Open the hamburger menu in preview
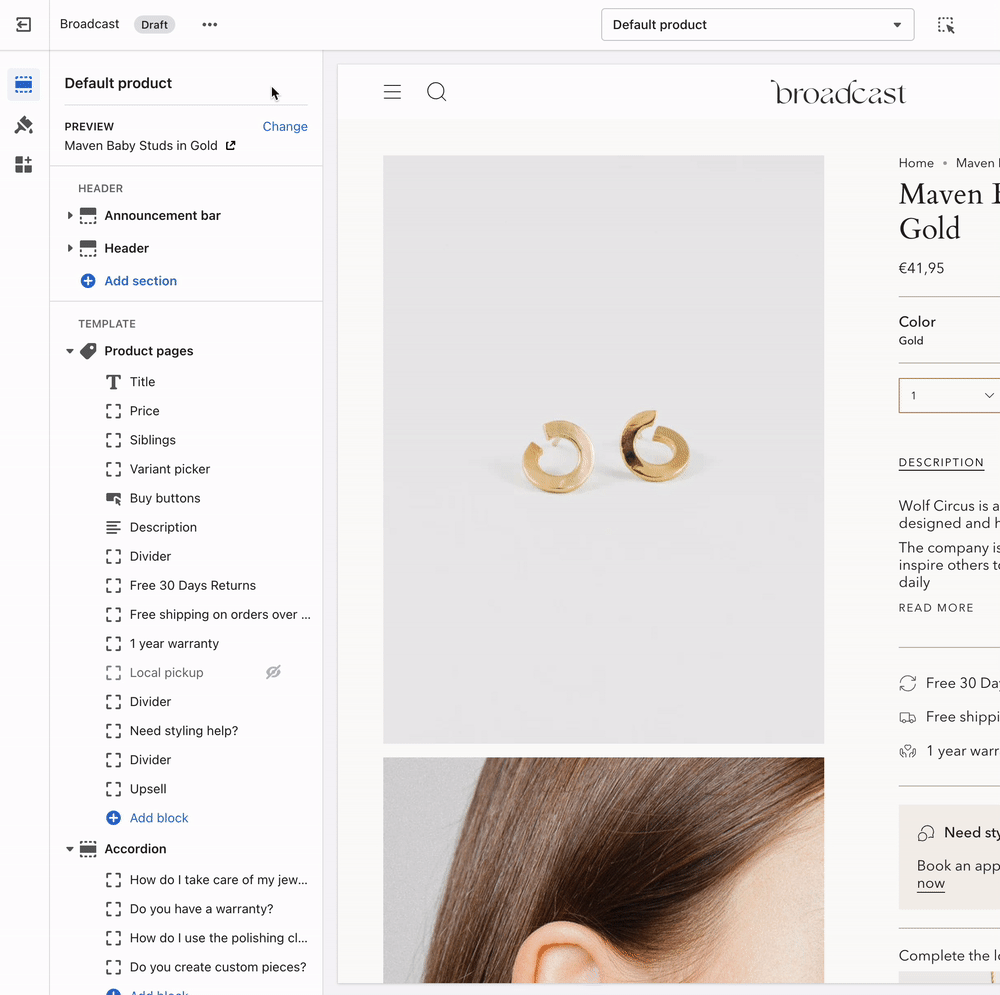Viewport: 1000px width, 995px height. (x=392, y=92)
